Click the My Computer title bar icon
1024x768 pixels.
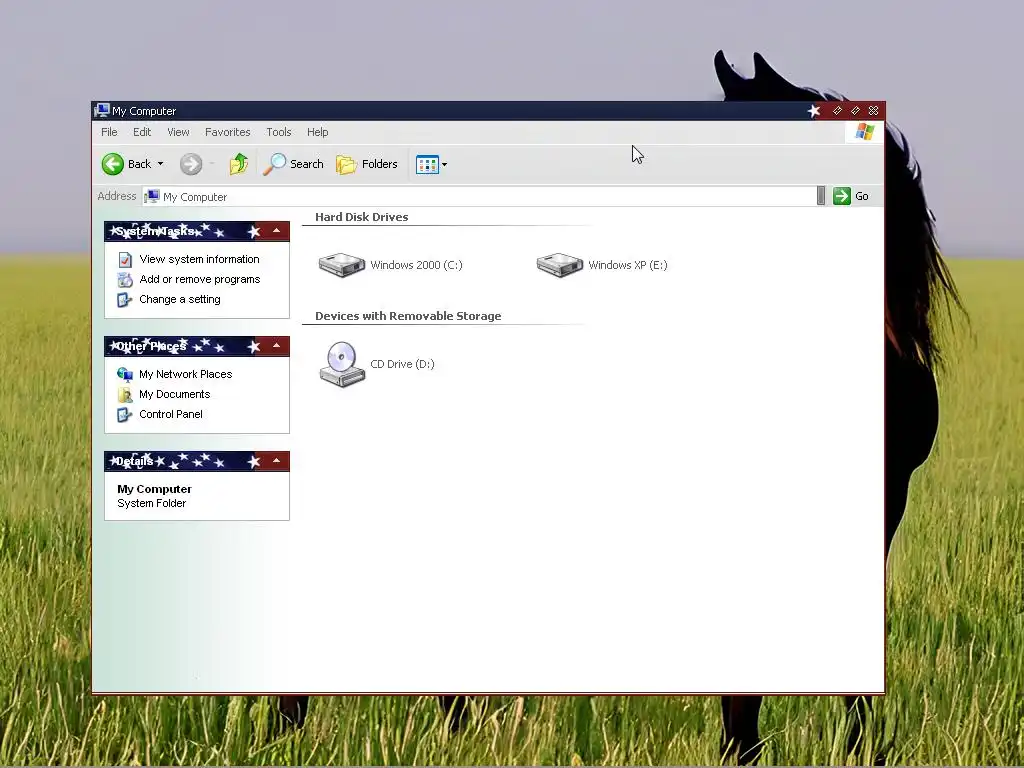coord(102,110)
